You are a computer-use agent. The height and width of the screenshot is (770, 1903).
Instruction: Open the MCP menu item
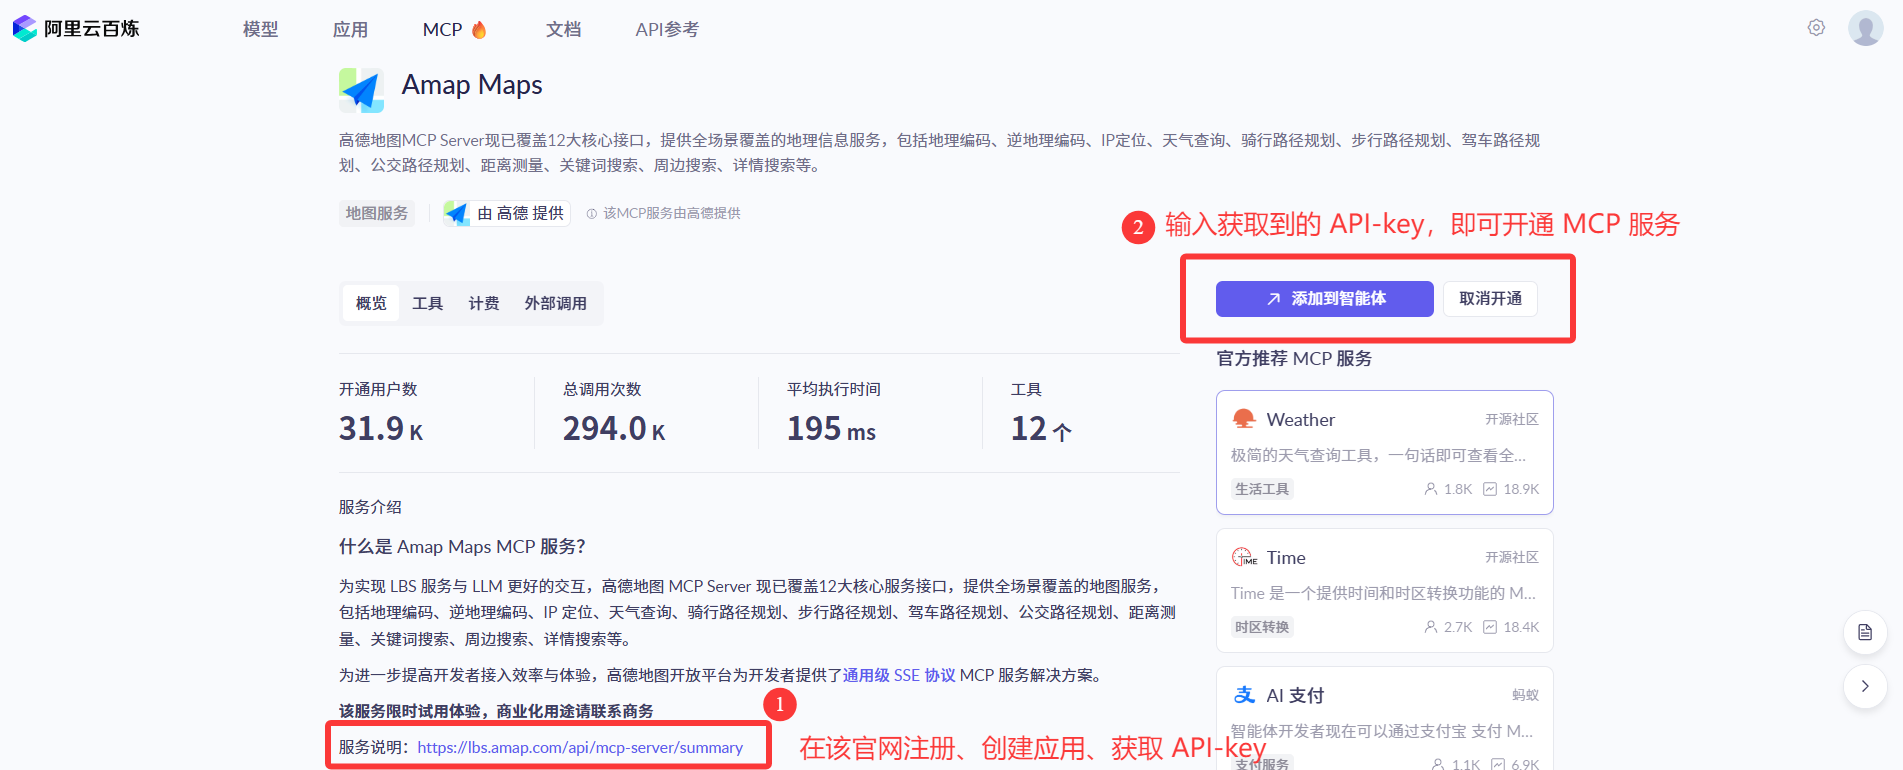(x=442, y=29)
